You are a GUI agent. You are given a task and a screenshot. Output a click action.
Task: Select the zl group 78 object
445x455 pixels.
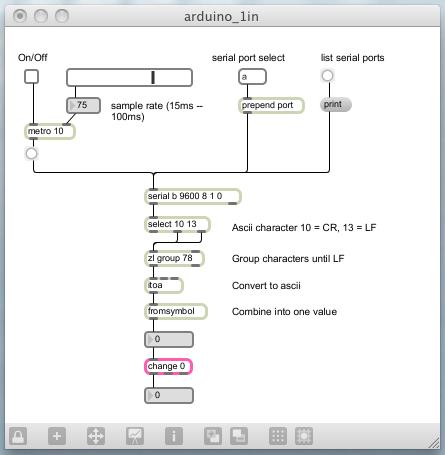(x=174, y=258)
